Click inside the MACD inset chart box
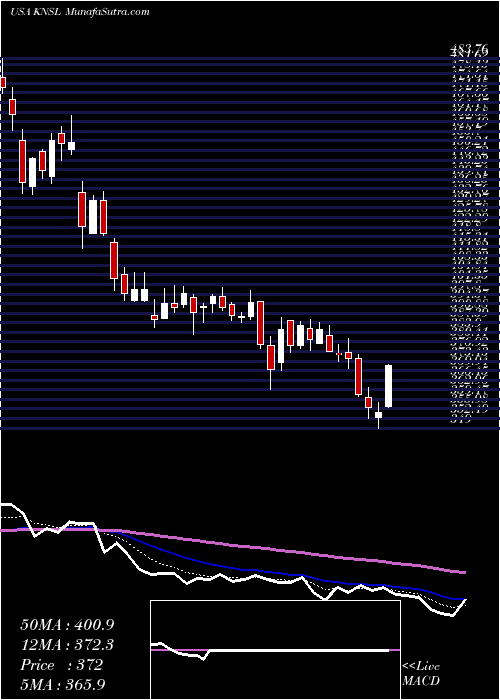This screenshot has width=500, height=700. 275,650
